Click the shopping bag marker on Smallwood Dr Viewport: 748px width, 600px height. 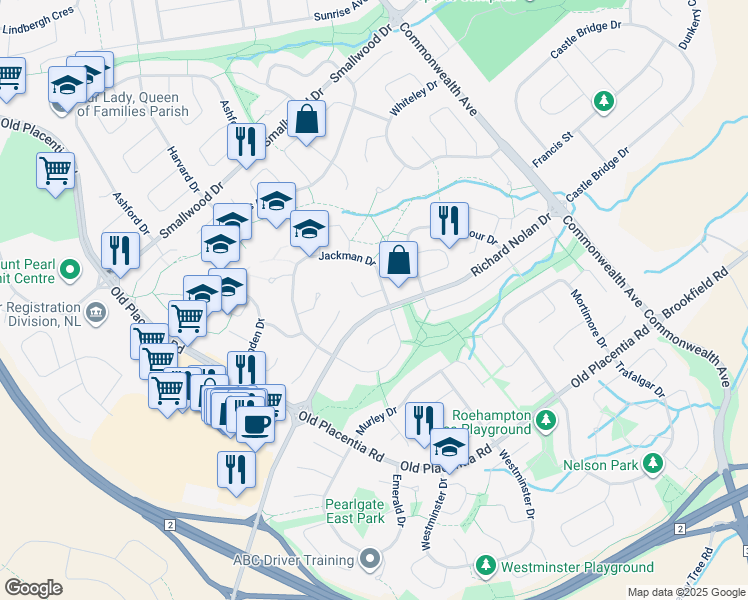pos(306,122)
